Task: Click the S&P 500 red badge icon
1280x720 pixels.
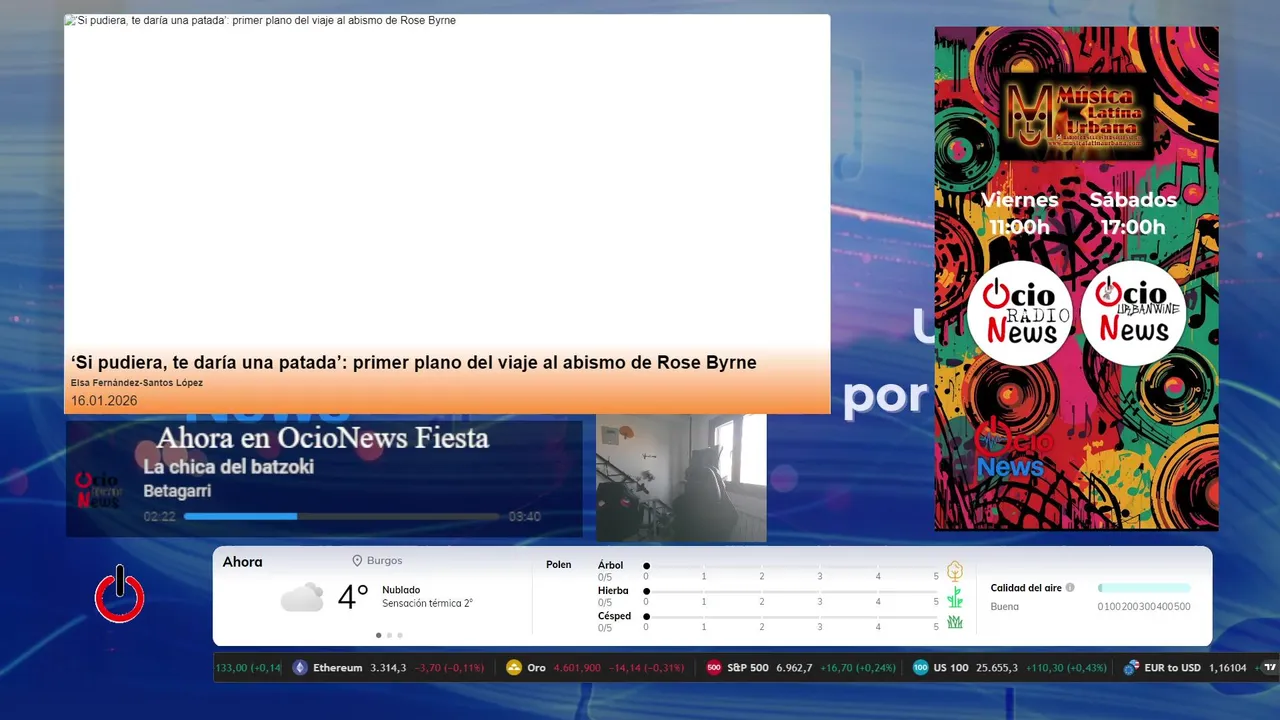Action: [x=714, y=668]
